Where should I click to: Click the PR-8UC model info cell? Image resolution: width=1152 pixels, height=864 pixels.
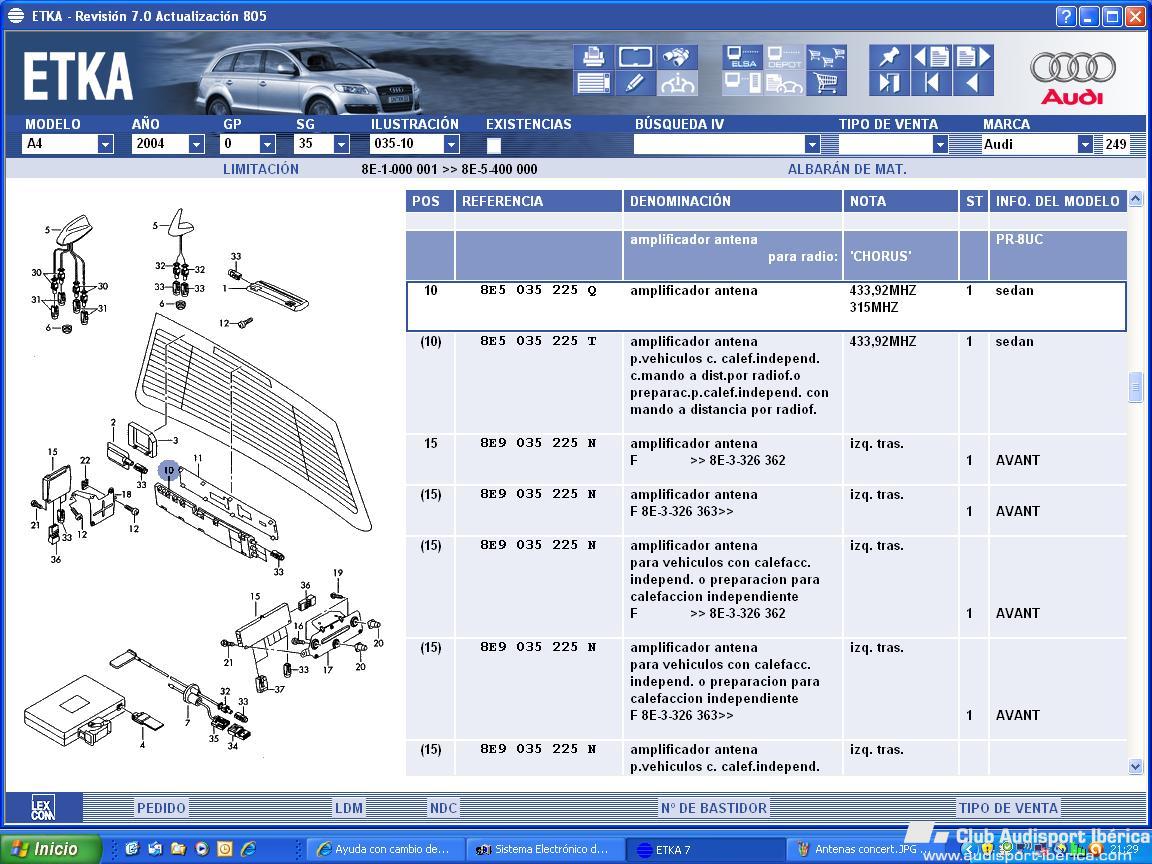point(1019,240)
